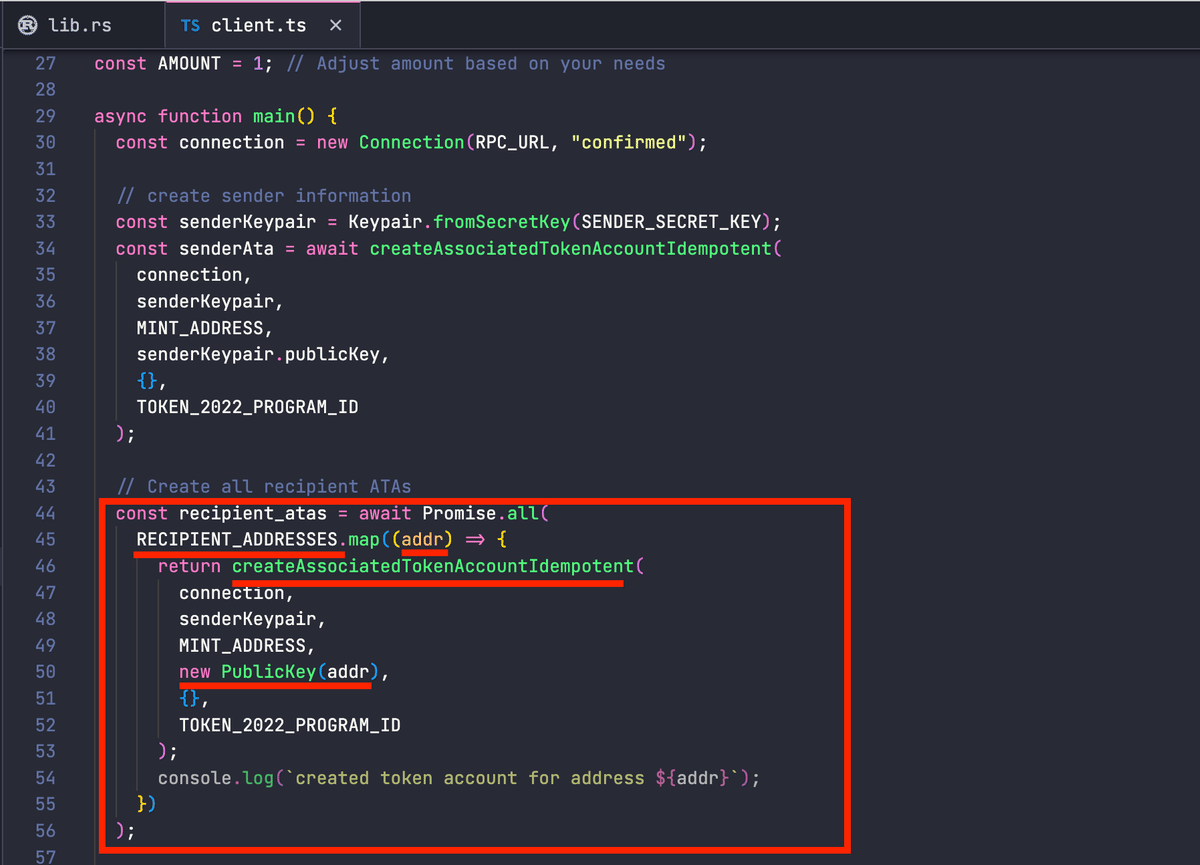Click the TS icon on client.ts tab
Image resolution: width=1200 pixels, height=865 pixels.
coord(190,26)
